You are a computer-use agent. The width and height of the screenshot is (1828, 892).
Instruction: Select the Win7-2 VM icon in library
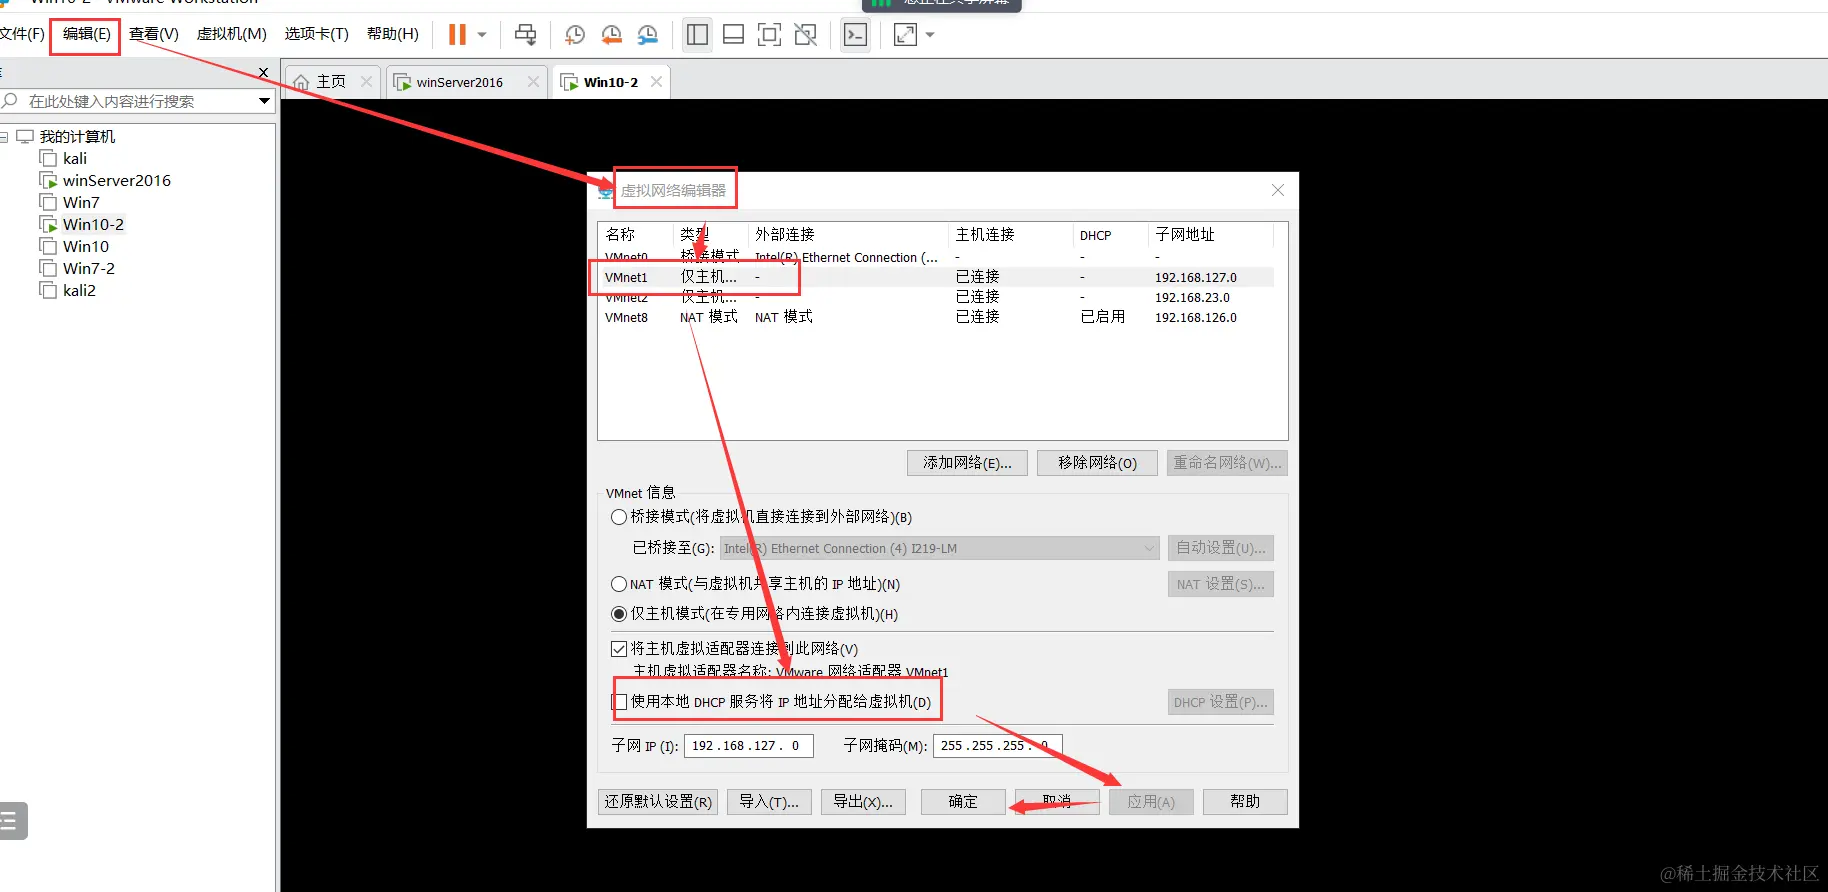(47, 268)
